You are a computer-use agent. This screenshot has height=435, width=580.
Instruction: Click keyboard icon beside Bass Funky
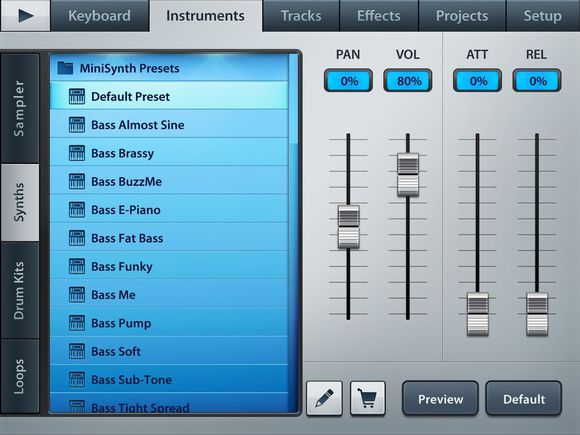(77, 266)
